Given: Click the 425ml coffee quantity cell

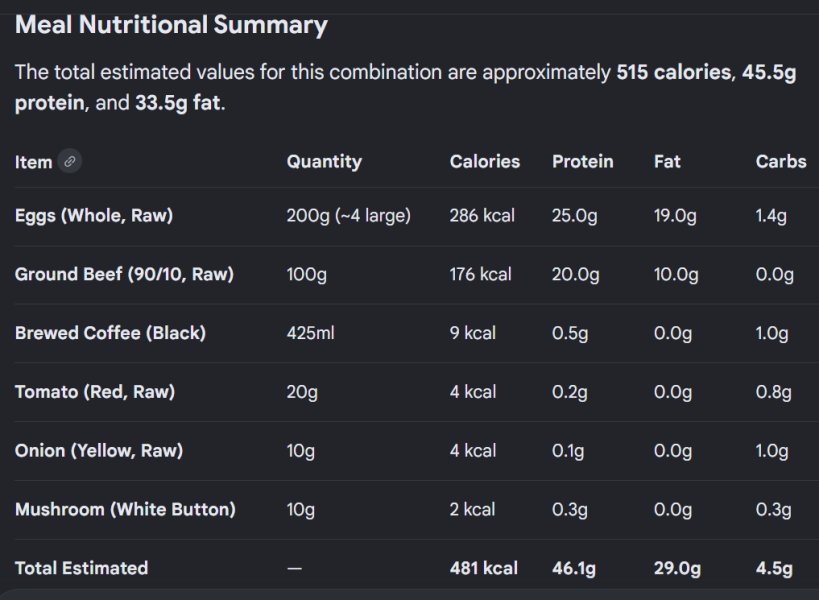Looking at the screenshot, I should pos(310,333).
